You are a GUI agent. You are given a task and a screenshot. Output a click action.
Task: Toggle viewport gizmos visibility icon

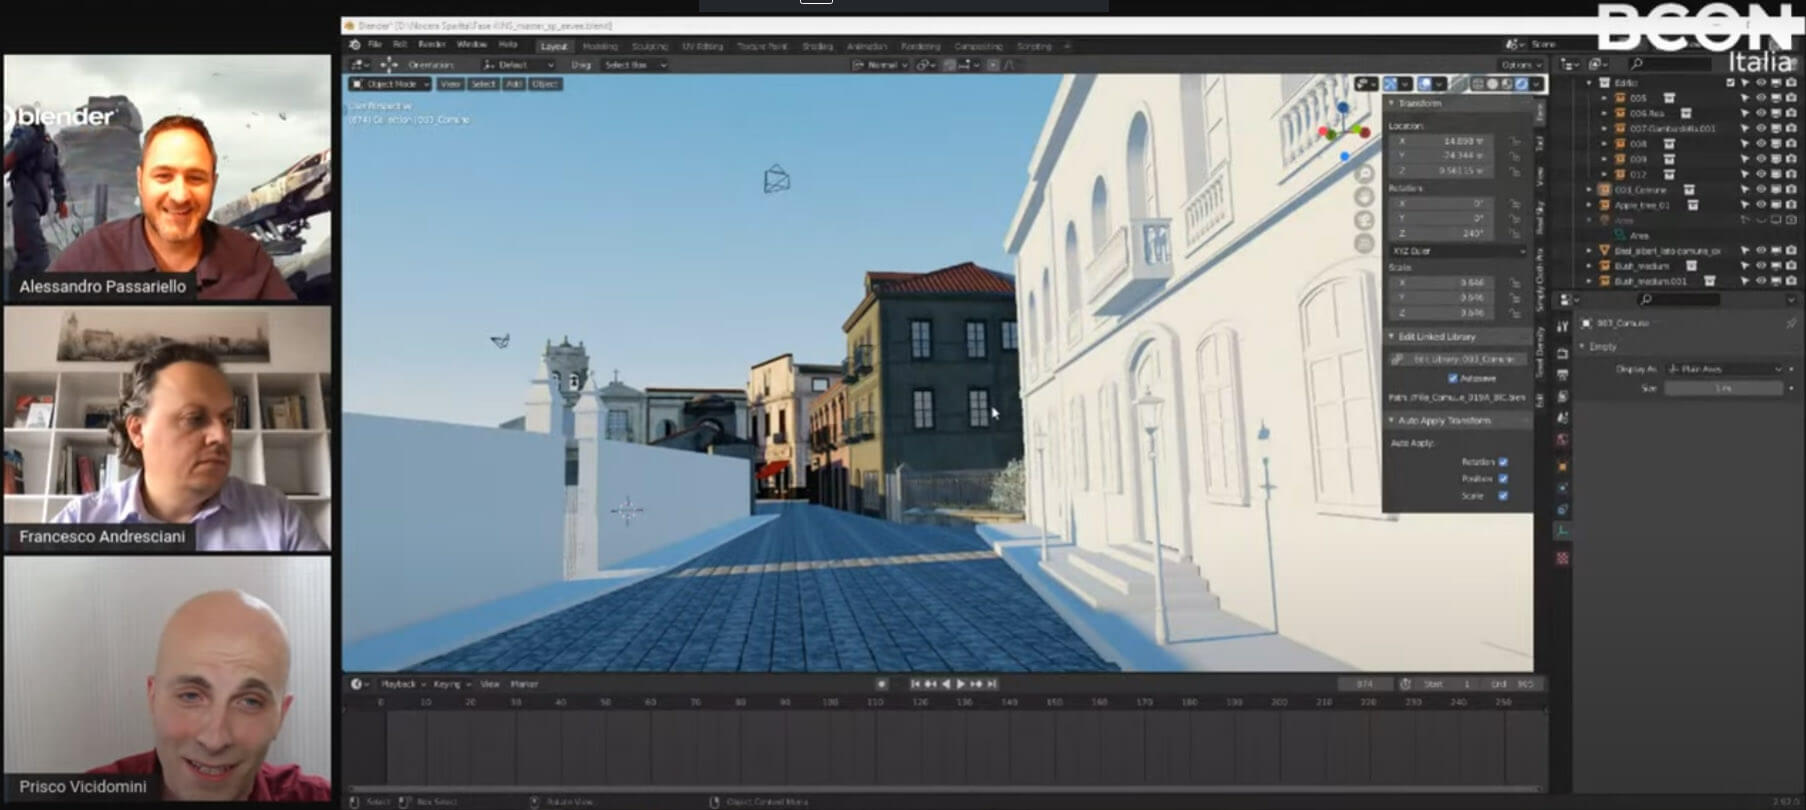[x=1390, y=84]
